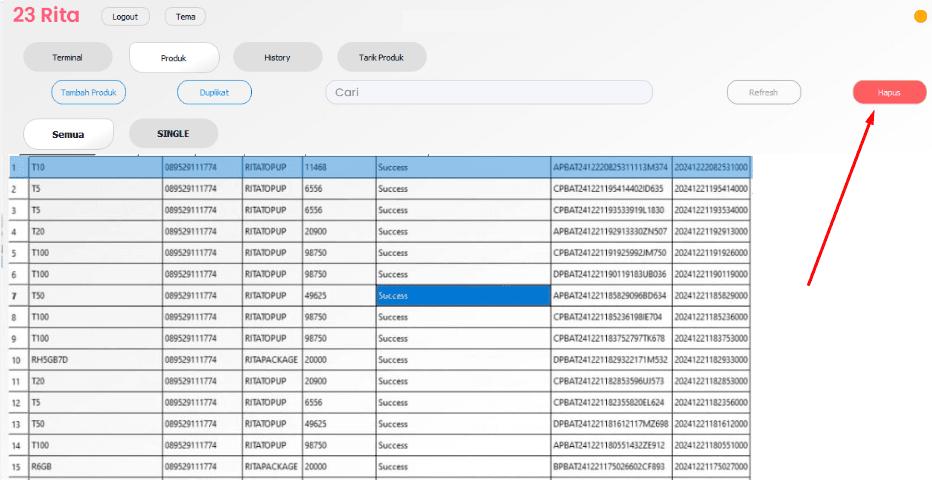Switch to the Terminal tab
Image resolution: width=932 pixels, height=480 pixels.
(67, 57)
